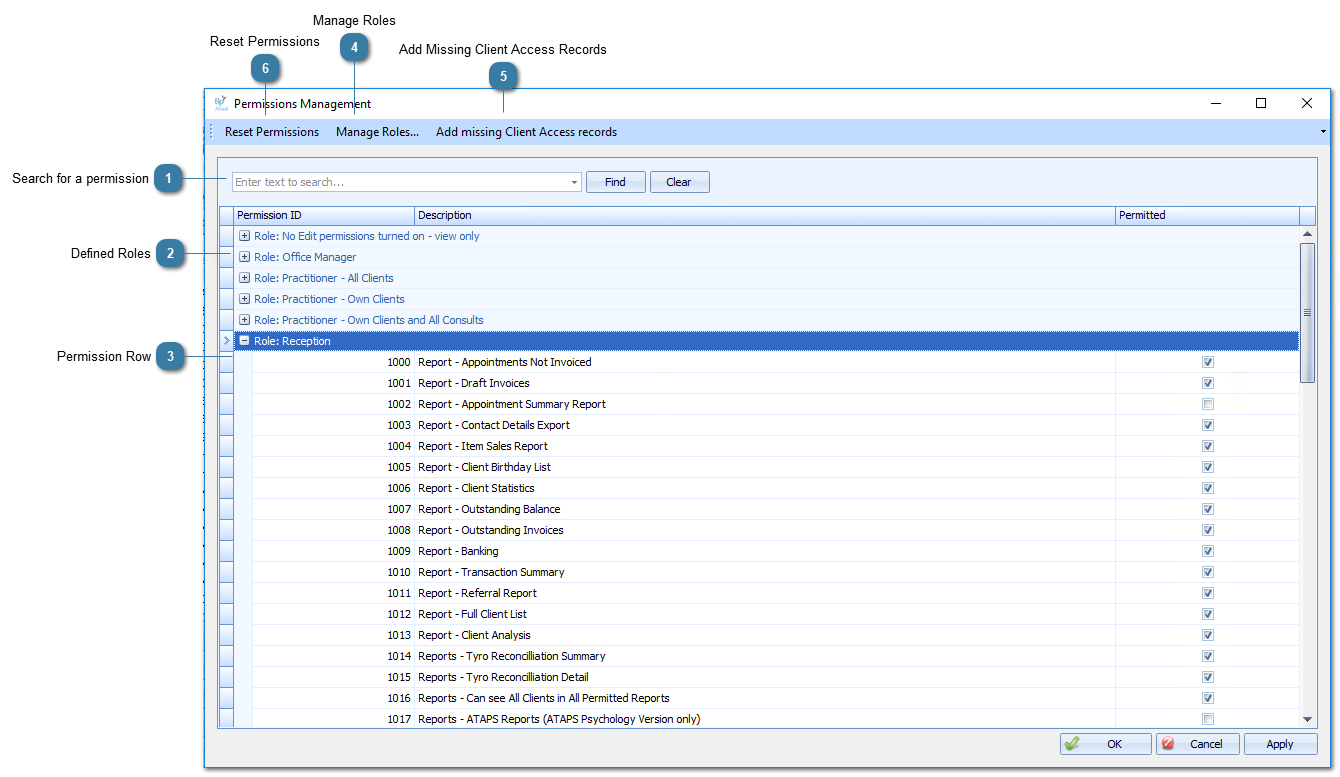Open the search box dropdown arrow
The height and width of the screenshot is (777, 1340).
tap(574, 182)
